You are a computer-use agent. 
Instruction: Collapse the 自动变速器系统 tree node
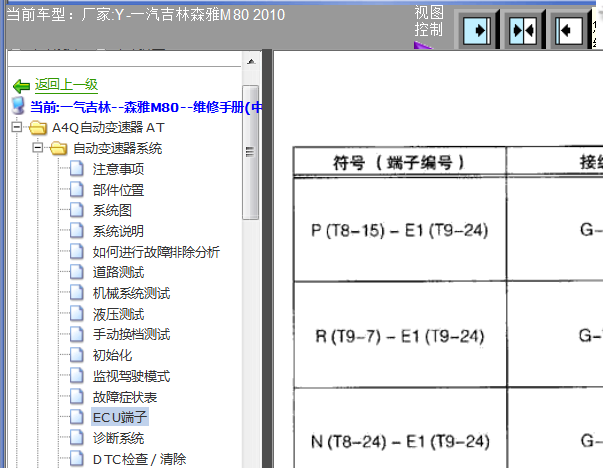38,147
